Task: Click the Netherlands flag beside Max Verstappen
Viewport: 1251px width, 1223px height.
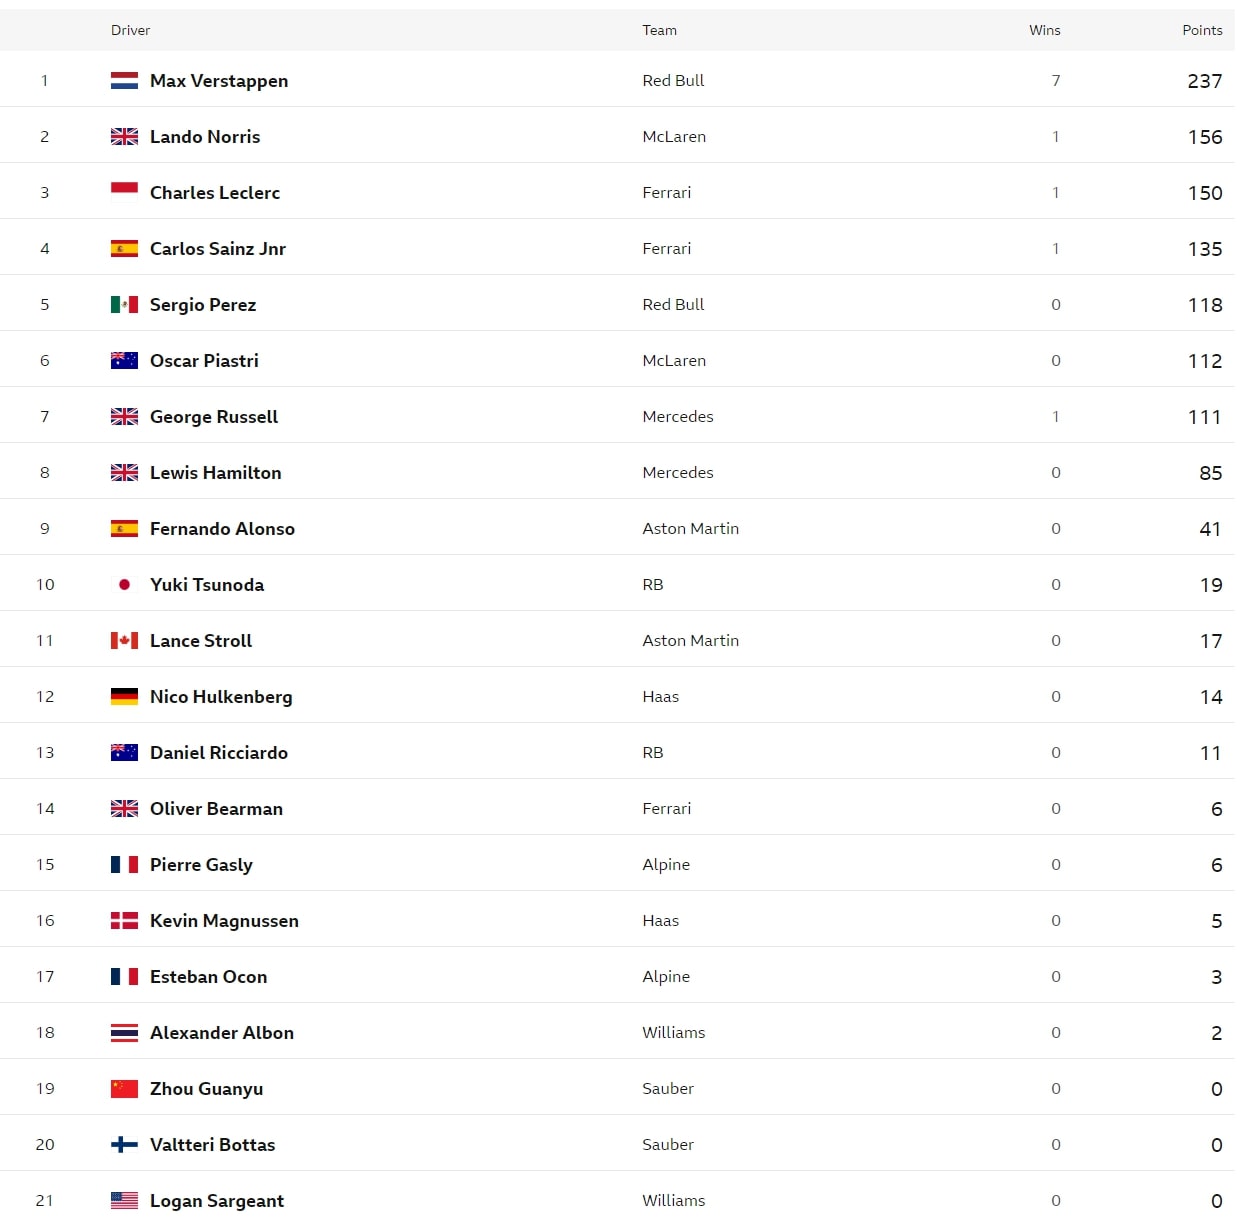Action: coord(124,81)
